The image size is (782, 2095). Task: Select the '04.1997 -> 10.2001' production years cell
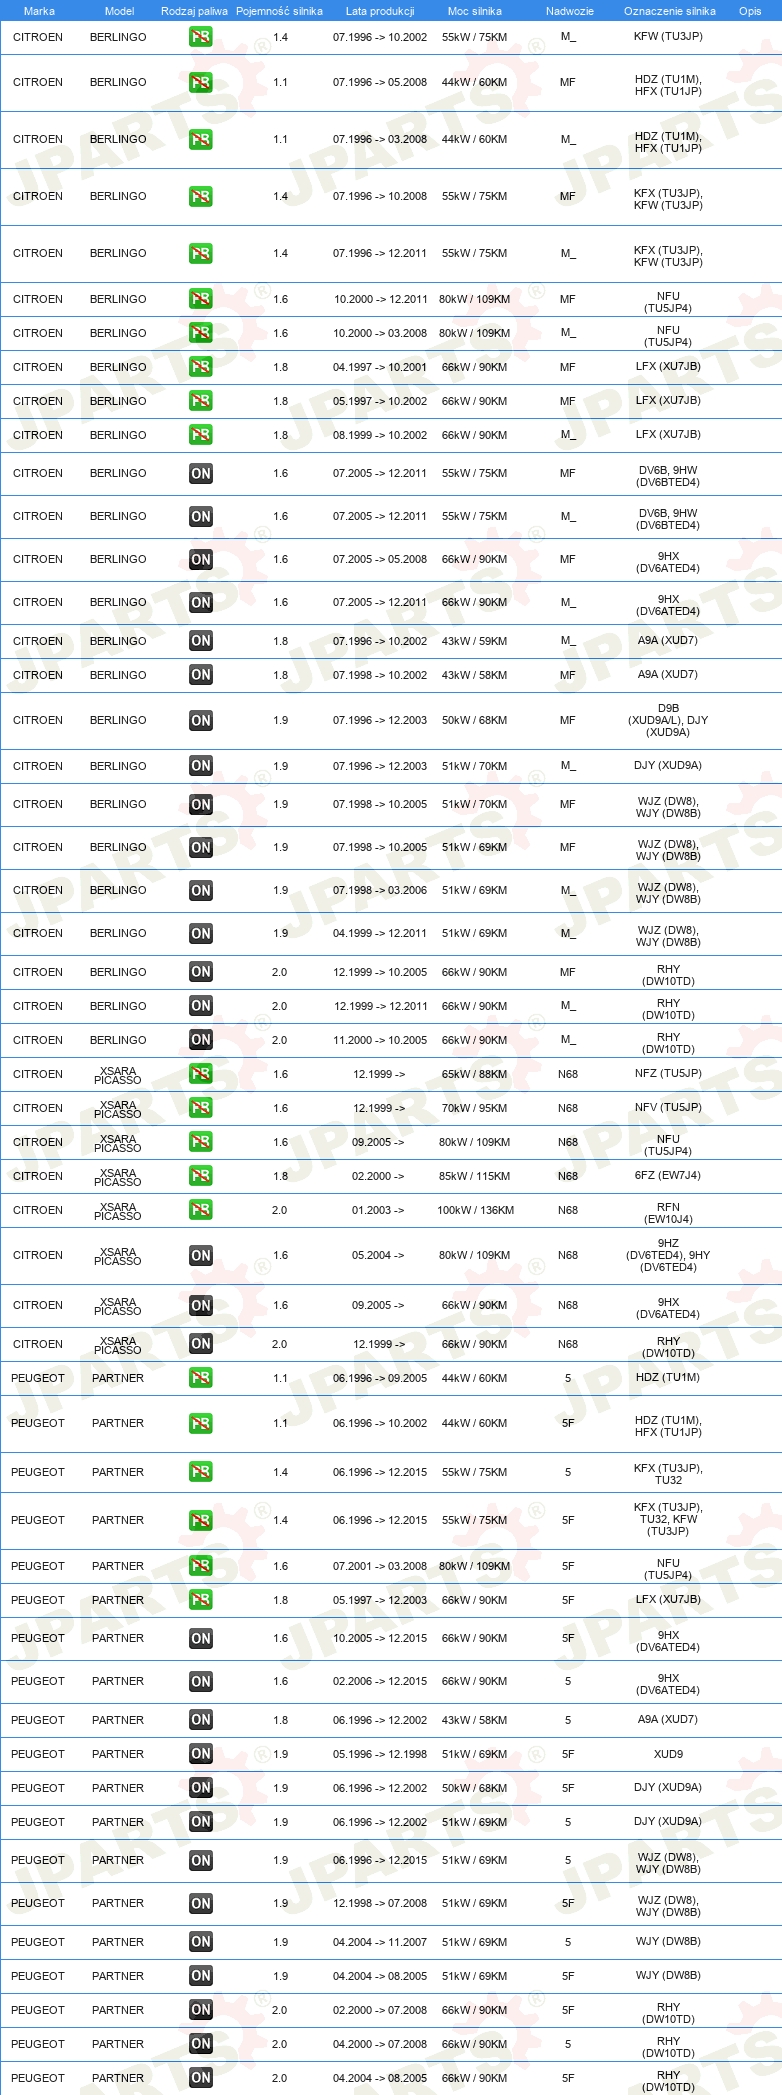(380, 367)
